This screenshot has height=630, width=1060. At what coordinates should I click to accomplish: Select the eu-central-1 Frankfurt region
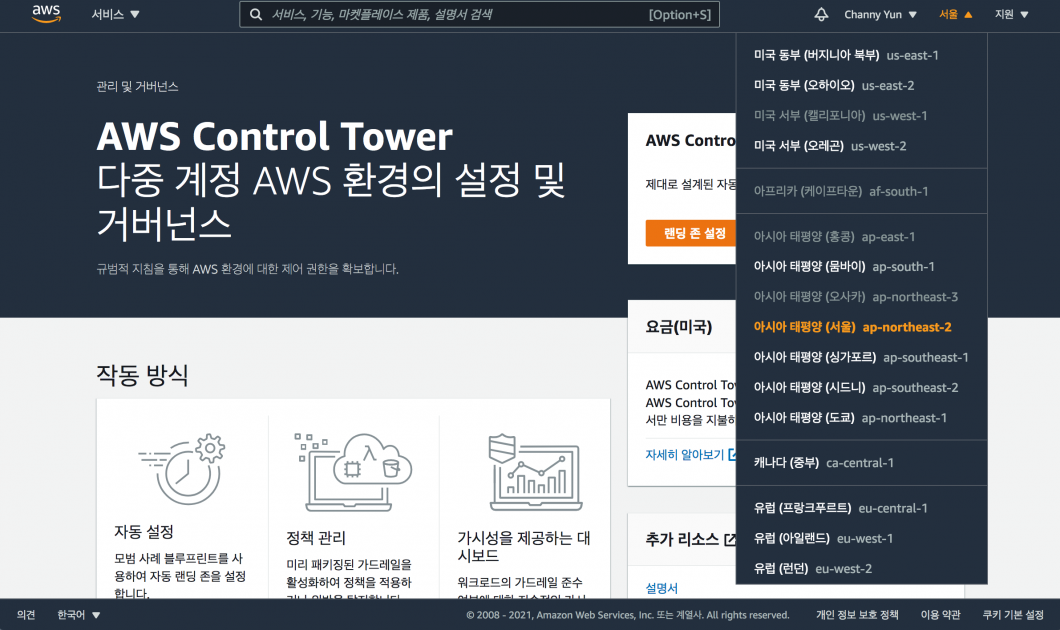coord(841,508)
